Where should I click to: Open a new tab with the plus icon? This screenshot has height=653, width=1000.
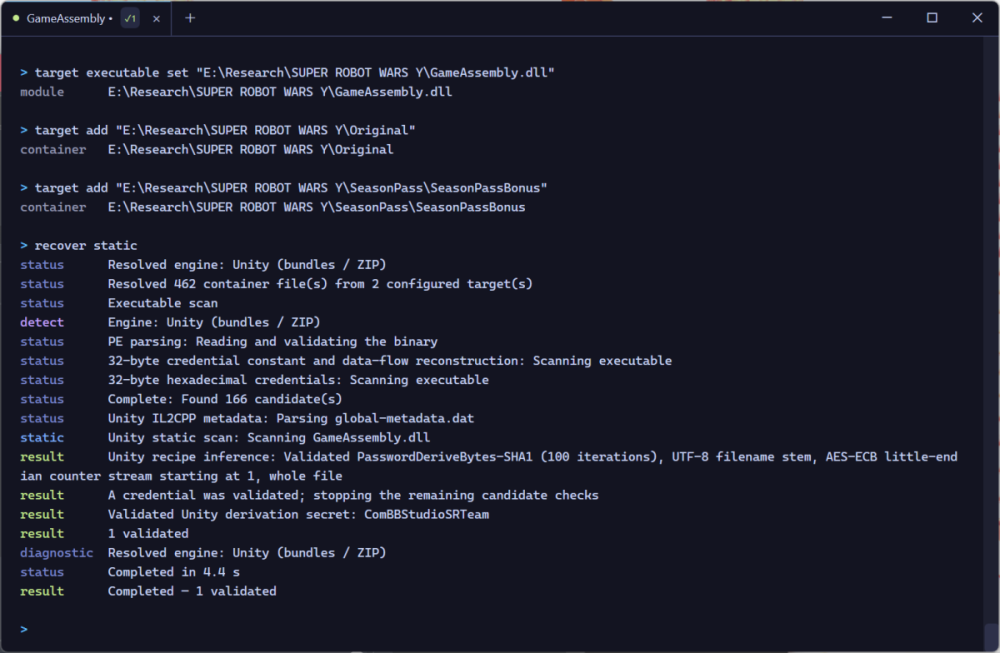coord(190,18)
